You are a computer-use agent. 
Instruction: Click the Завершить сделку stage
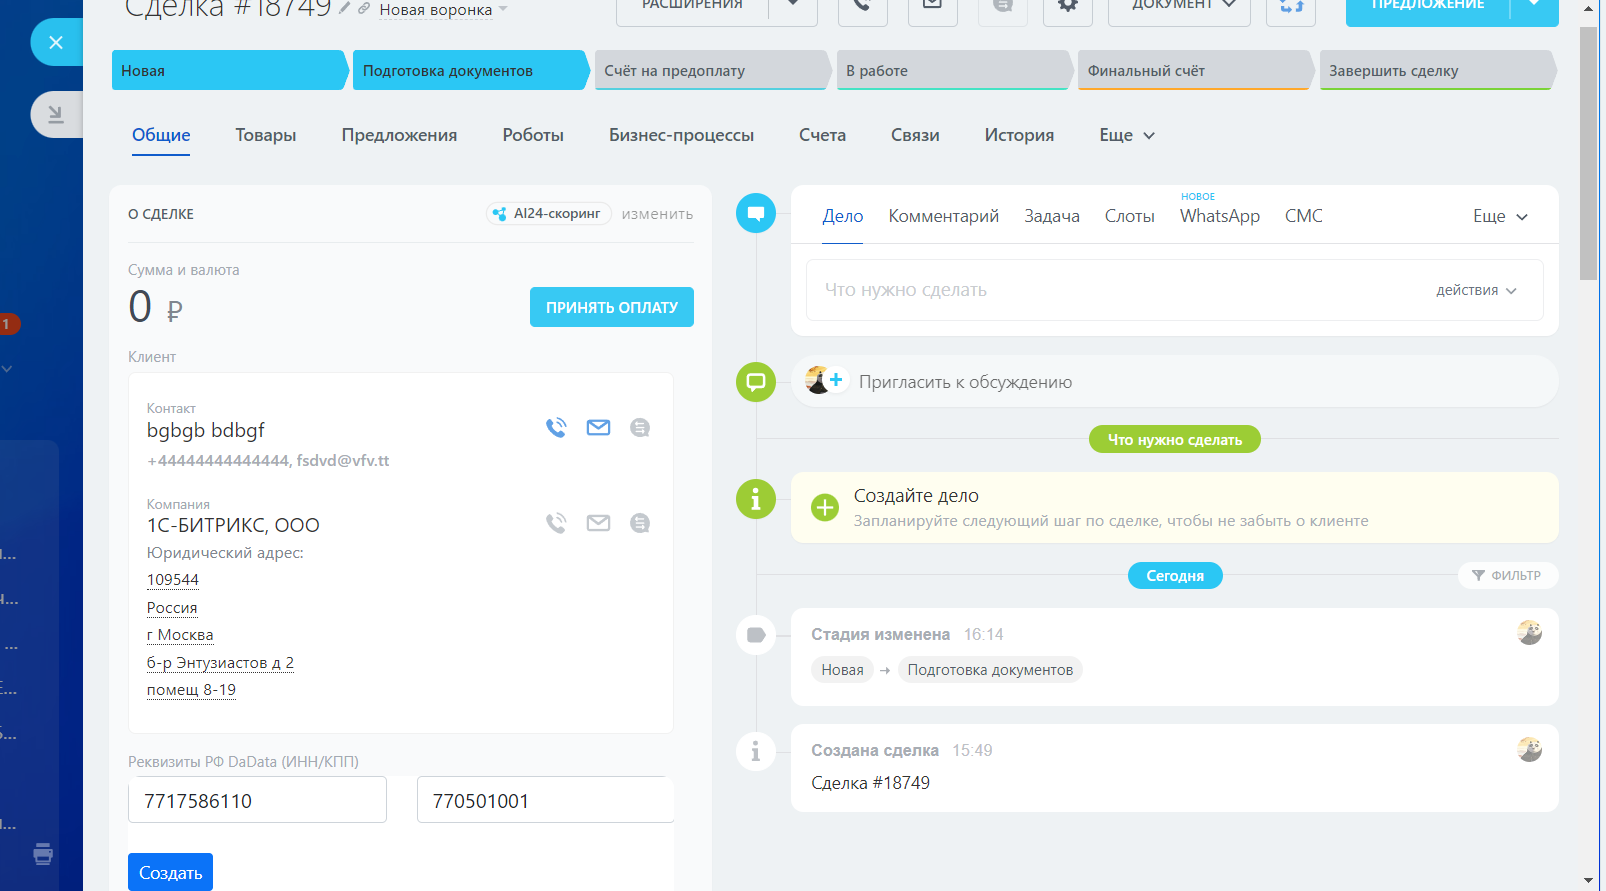click(x=1437, y=70)
